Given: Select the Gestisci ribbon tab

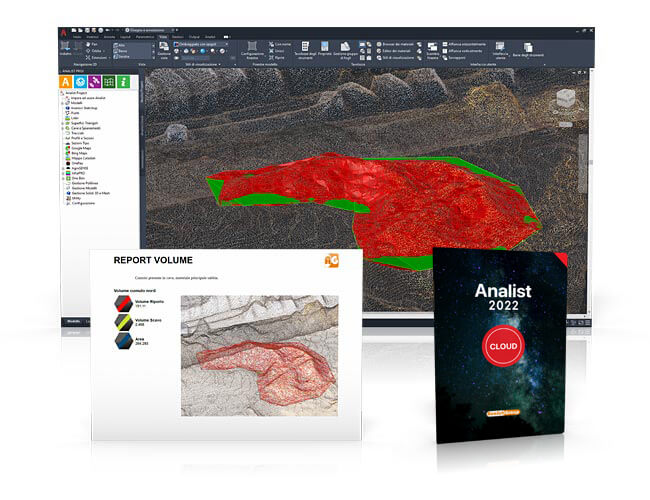Looking at the screenshot, I should click(177, 37).
